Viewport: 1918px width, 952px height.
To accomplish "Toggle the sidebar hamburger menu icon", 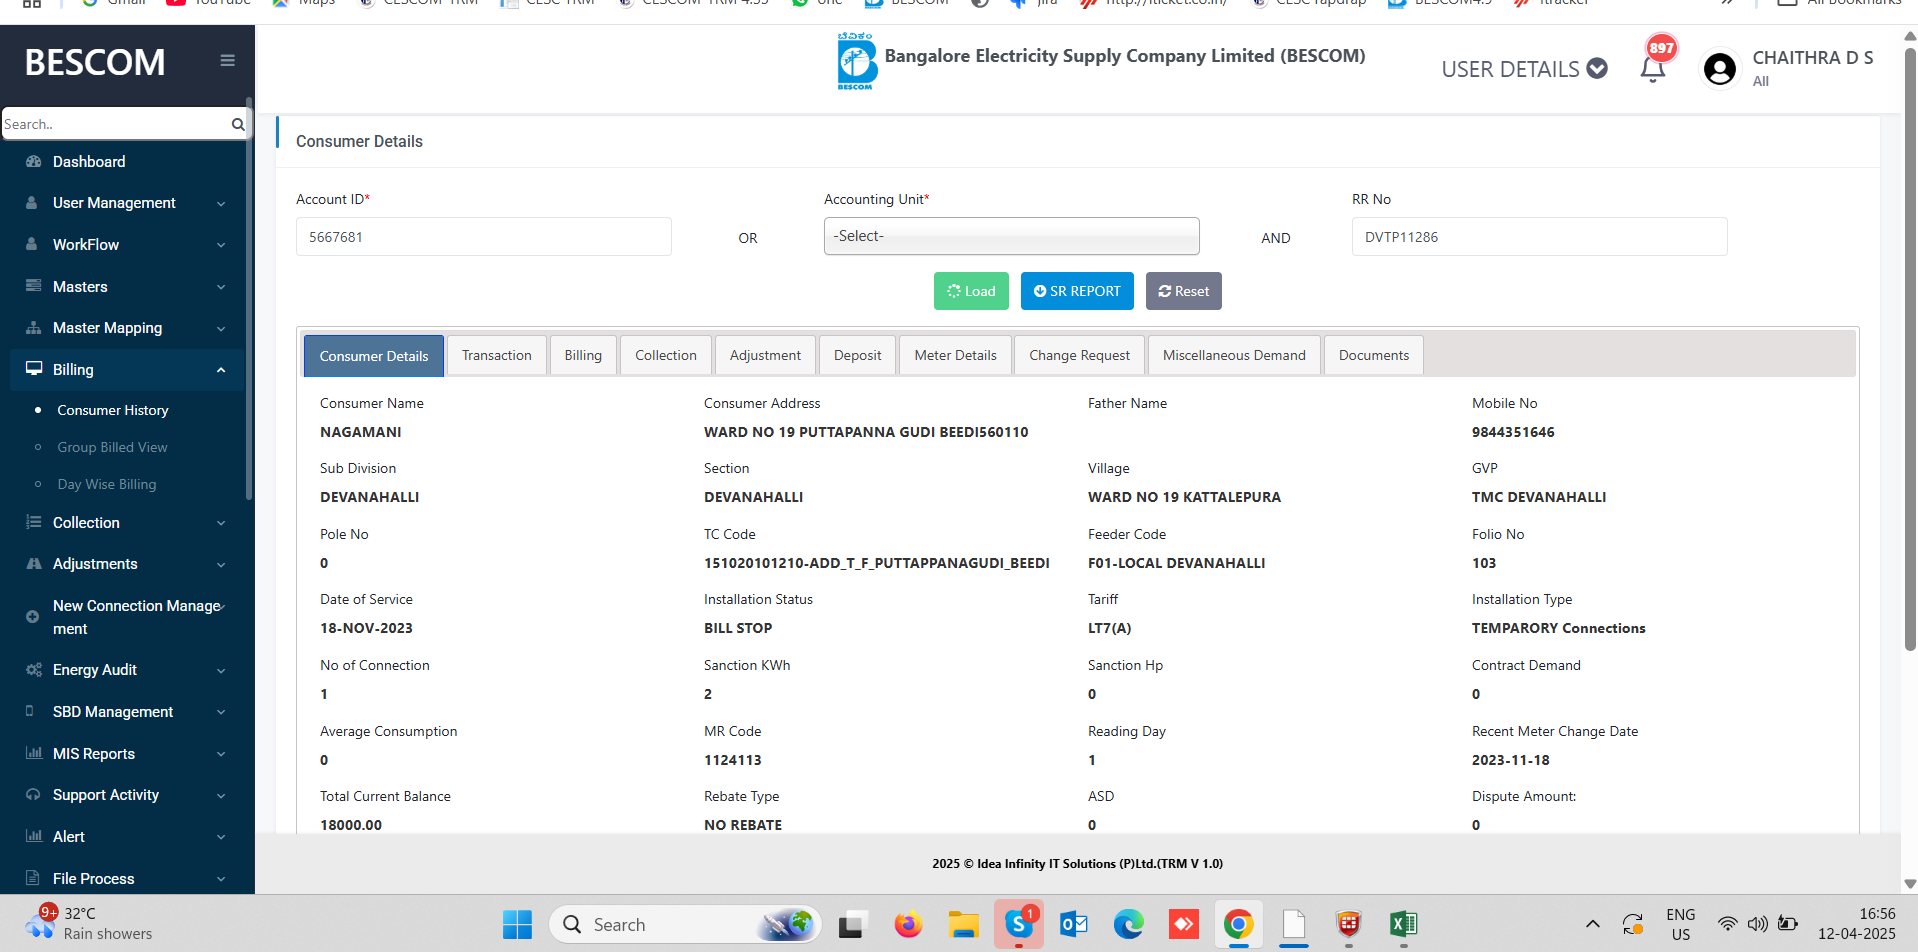I will (228, 61).
